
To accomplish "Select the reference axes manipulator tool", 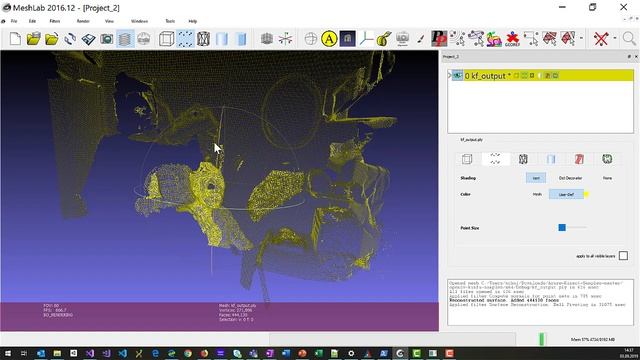I will tap(366, 39).
